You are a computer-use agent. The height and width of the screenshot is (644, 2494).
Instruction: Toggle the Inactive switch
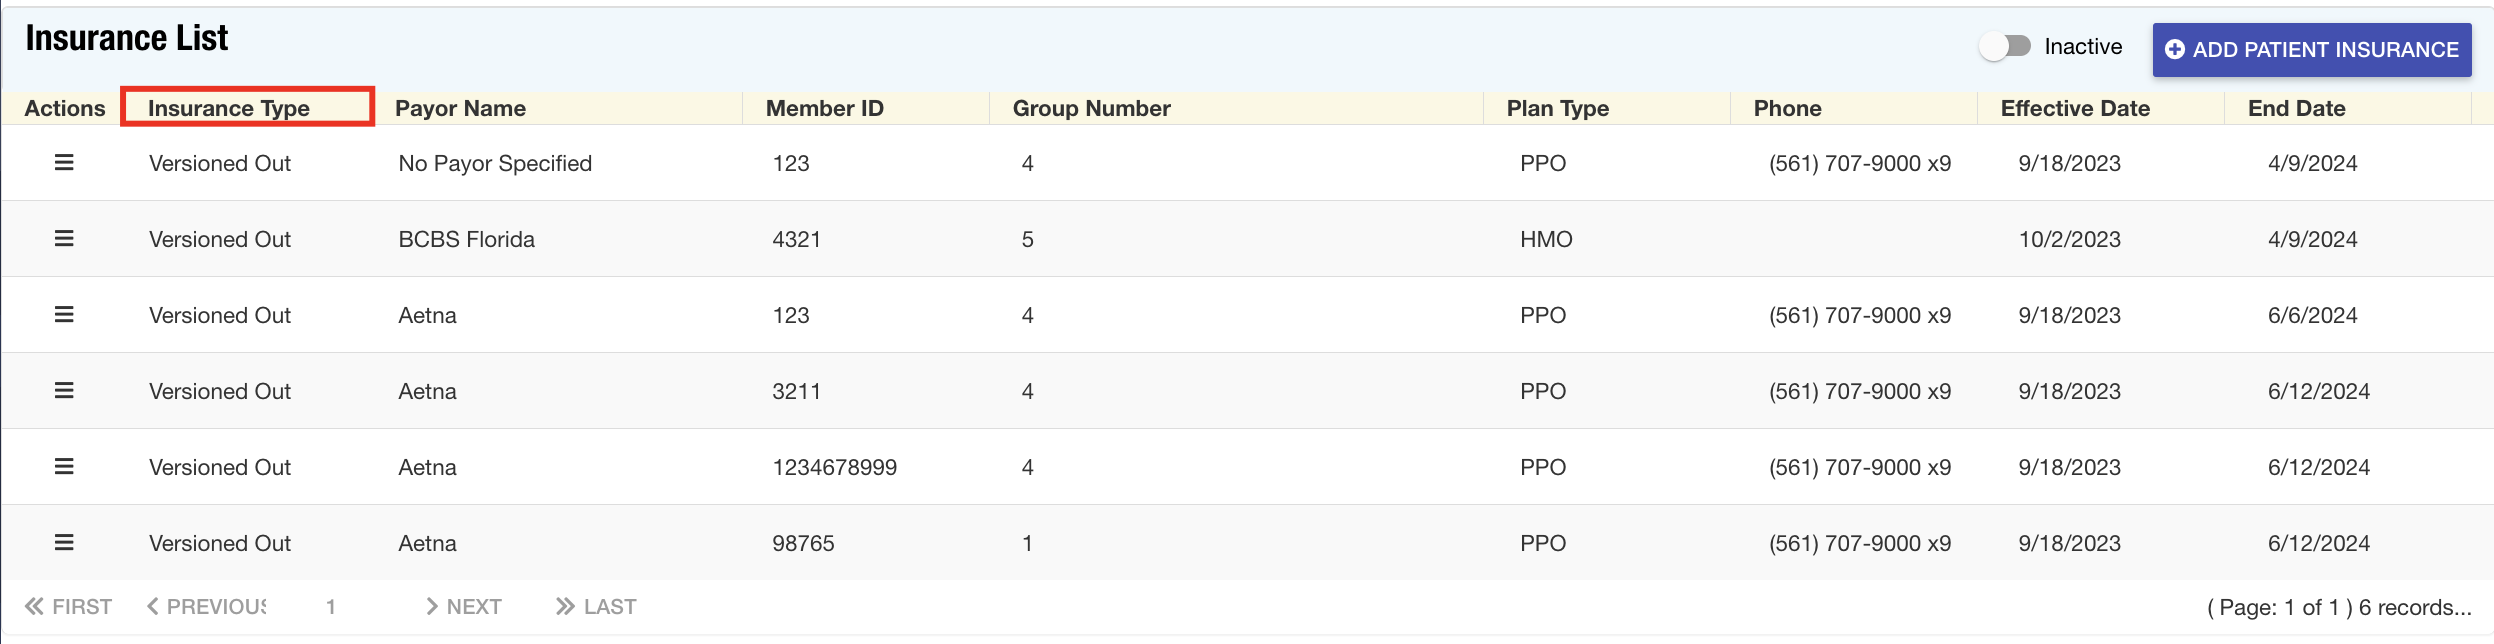click(x=2005, y=47)
